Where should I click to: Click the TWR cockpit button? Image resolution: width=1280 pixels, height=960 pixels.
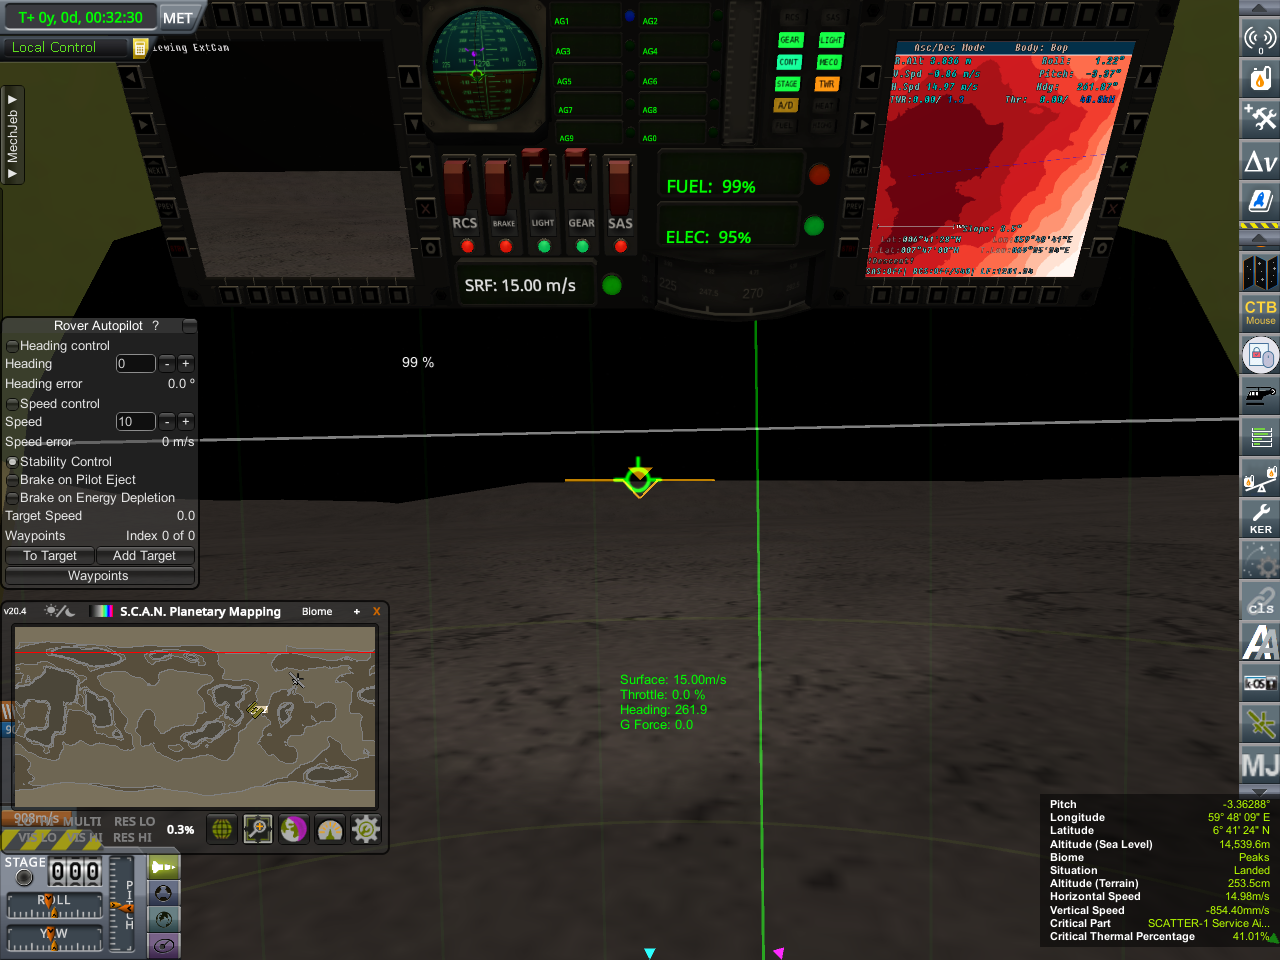[x=826, y=84]
